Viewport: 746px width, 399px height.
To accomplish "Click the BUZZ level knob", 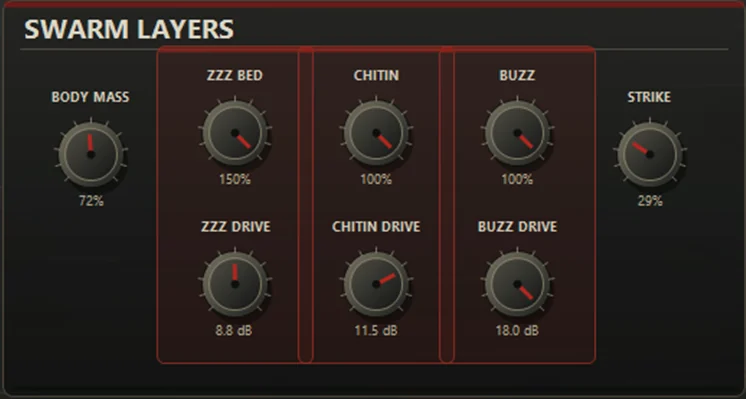I will [x=517, y=133].
